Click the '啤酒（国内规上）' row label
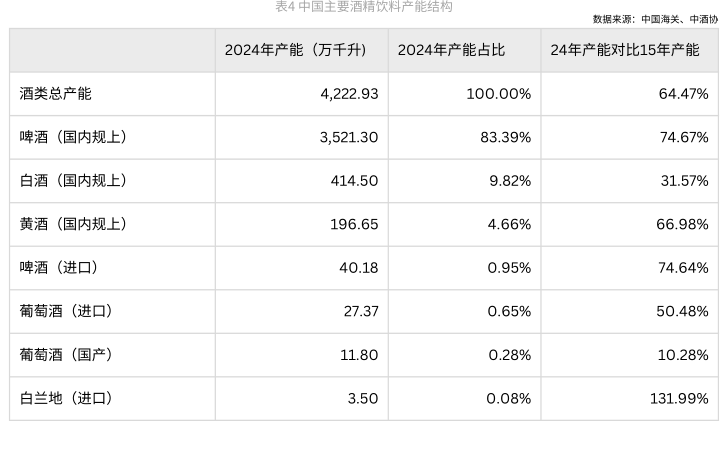 pyautogui.click(x=74, y=137)
